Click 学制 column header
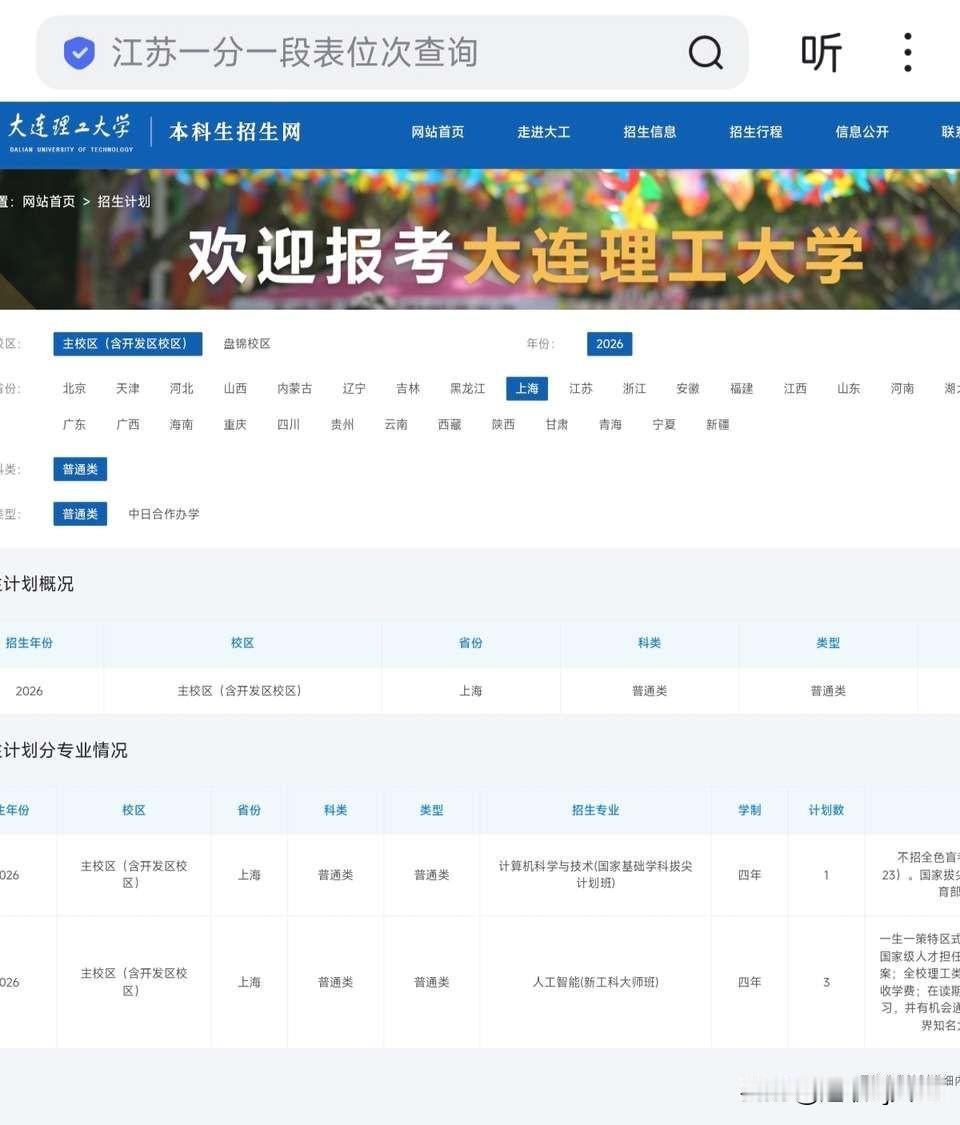 click(750, 810)
